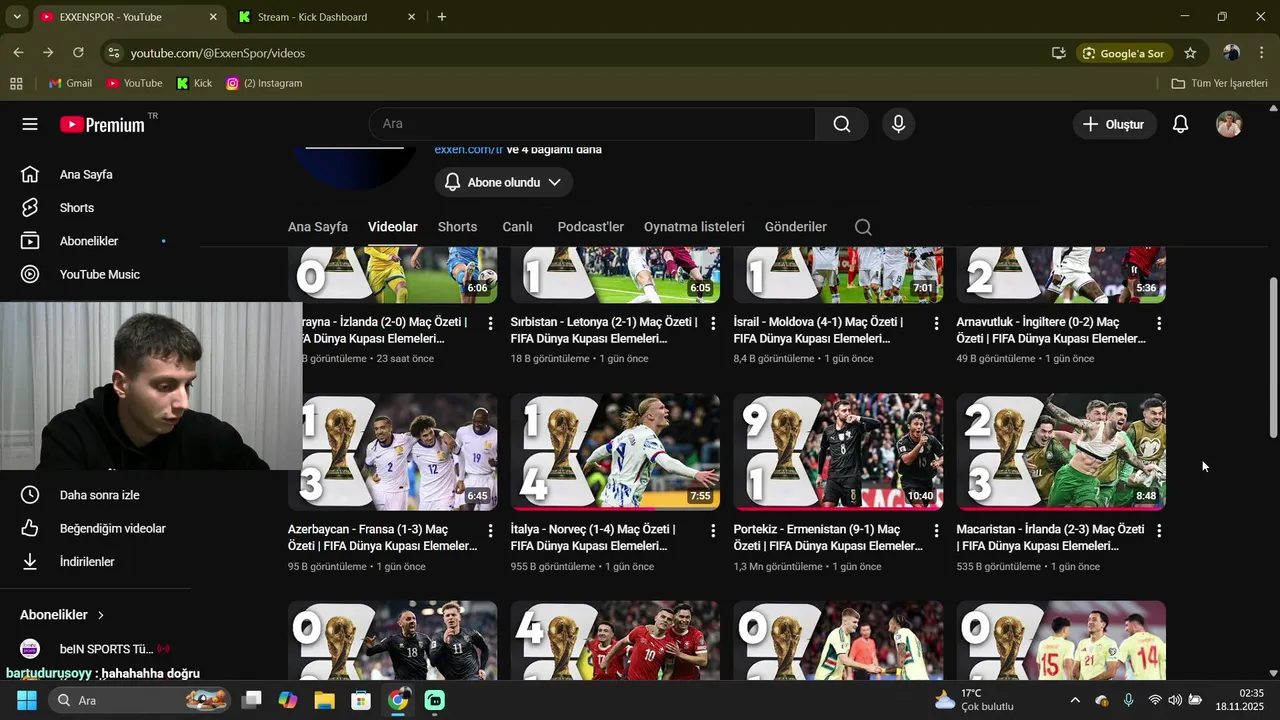
Task: Play Macaristan - İrlanda video thumbnail
Action: pos(1061,452)
